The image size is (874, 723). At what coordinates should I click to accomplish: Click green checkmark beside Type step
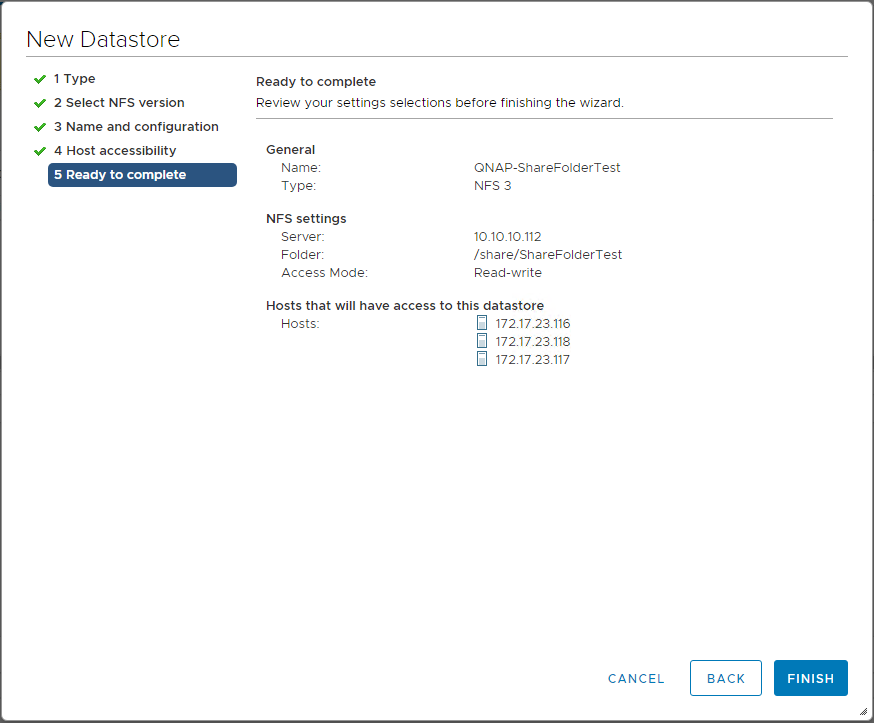pyautogui.click(x=40, y=79)
